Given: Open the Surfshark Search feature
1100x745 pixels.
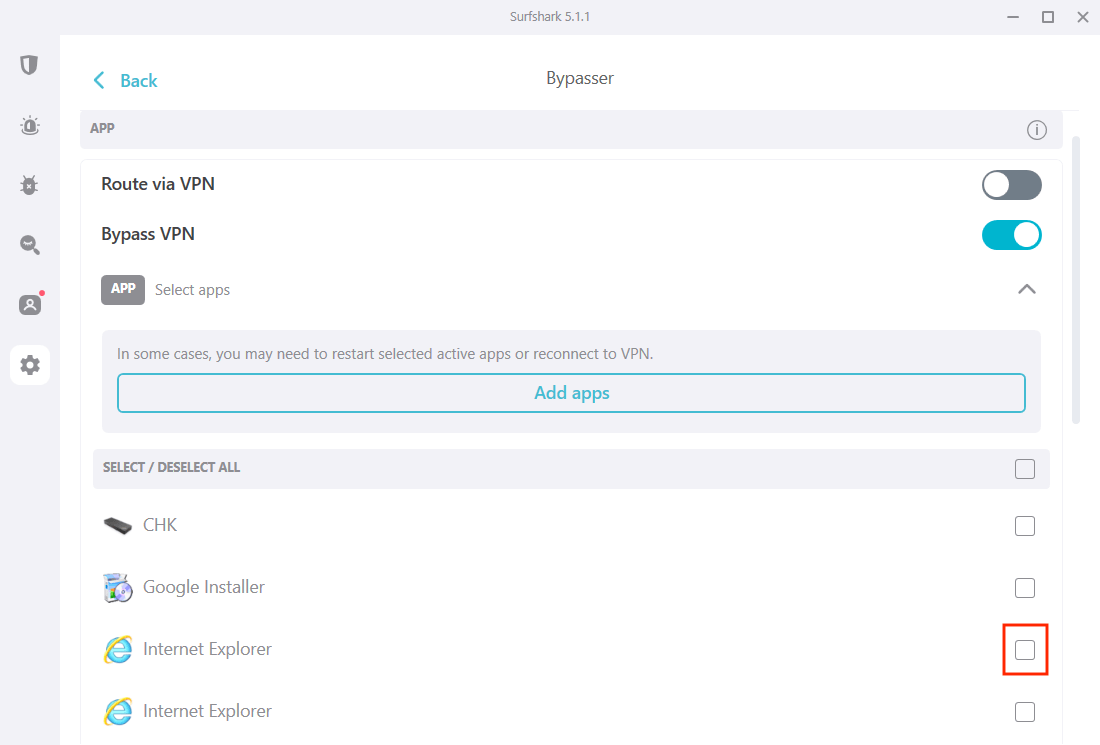Looking at the screenshot, I should [x=29, y=245].
